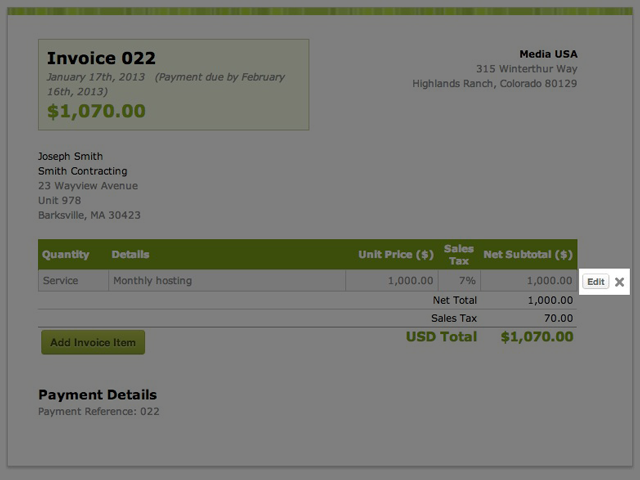Click the Service quantity cell
The width and height of the screenshot is (640, 480).
click(60, 281)
